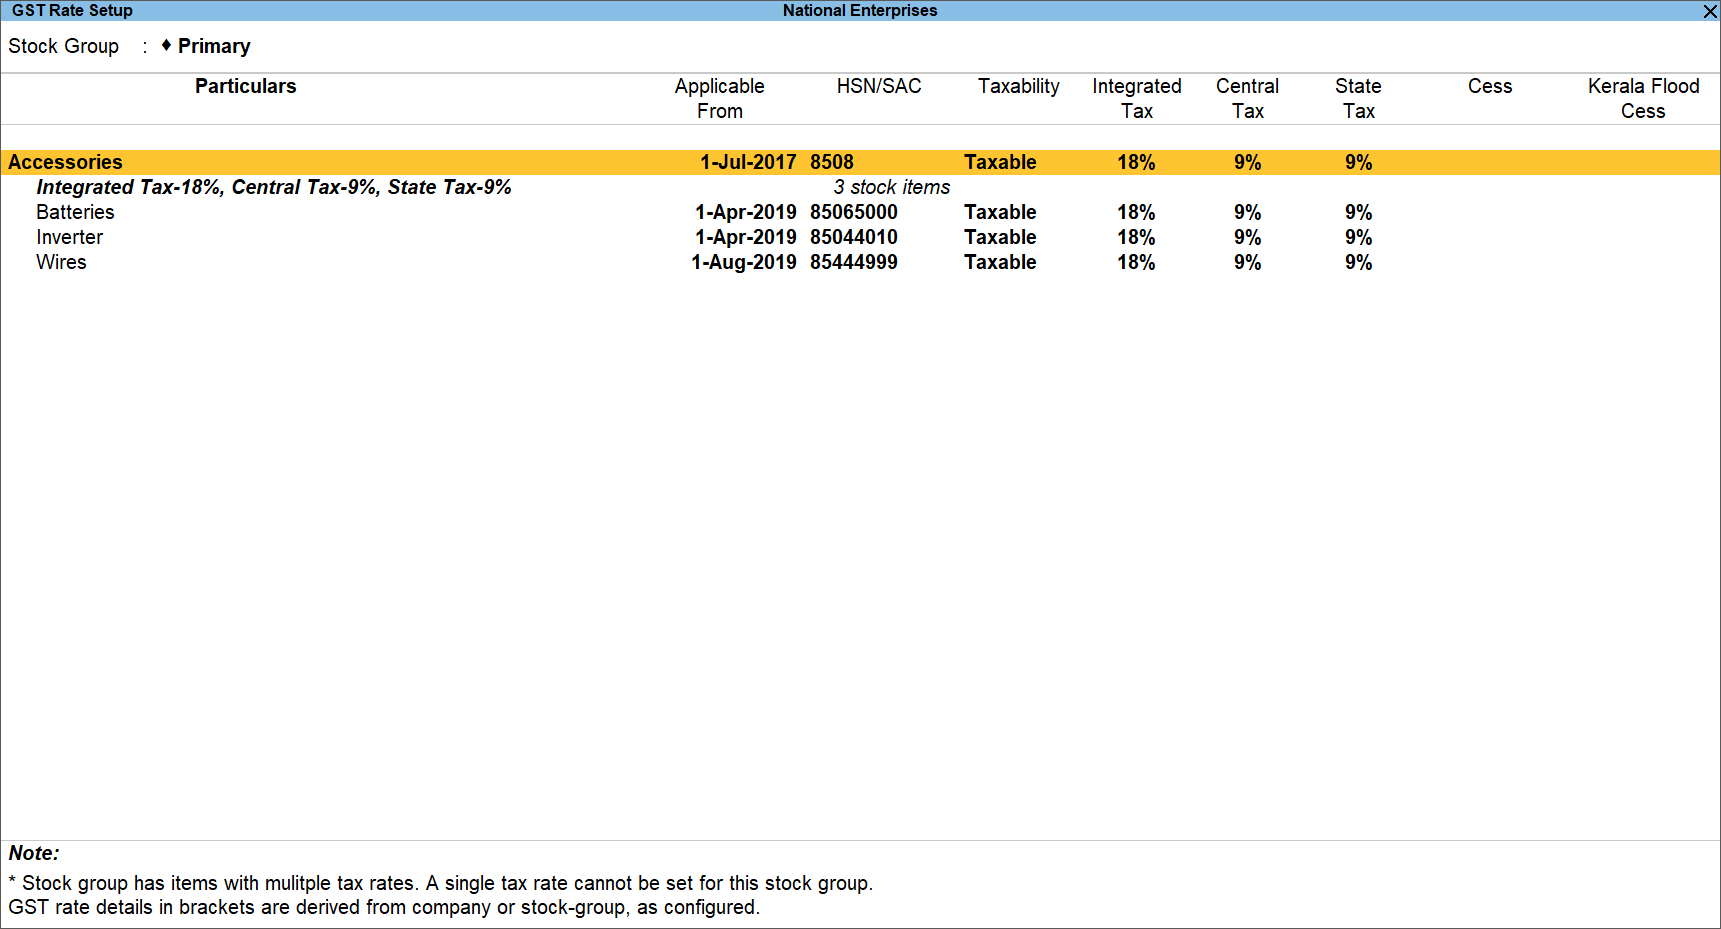Open the 3 stock items link under Accessories

(x=890, y=187)
